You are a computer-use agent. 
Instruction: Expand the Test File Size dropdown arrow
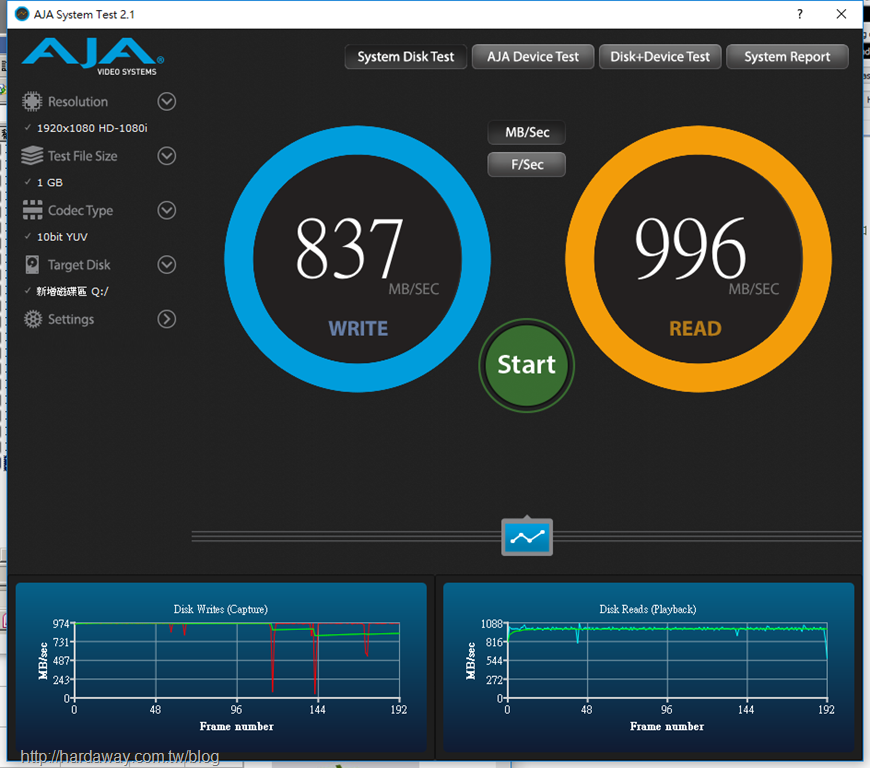[166, 156]
